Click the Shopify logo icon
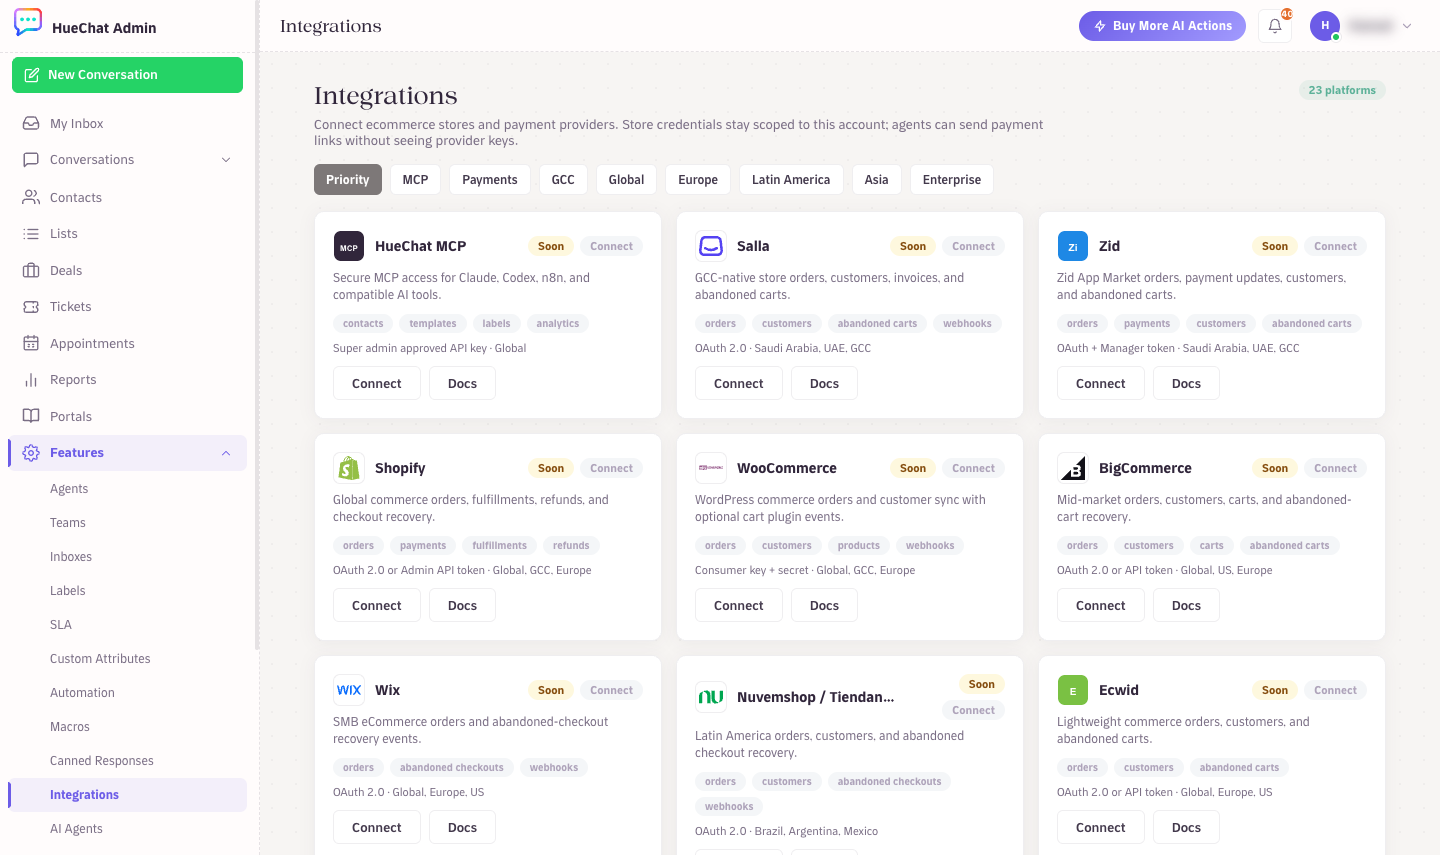This screenshot has height=855, width=1440. click(x=348, y=468)
